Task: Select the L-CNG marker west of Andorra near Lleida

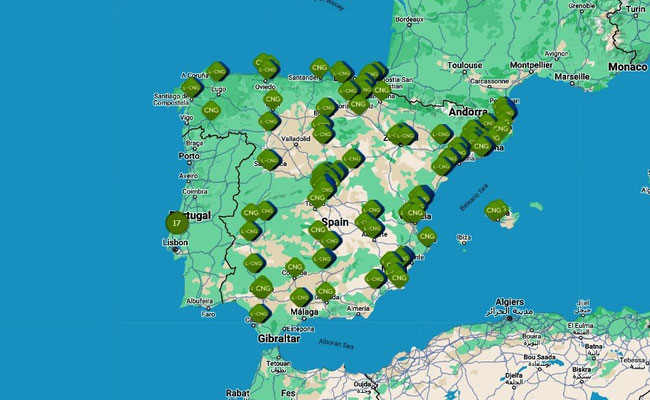Action: 441,134
